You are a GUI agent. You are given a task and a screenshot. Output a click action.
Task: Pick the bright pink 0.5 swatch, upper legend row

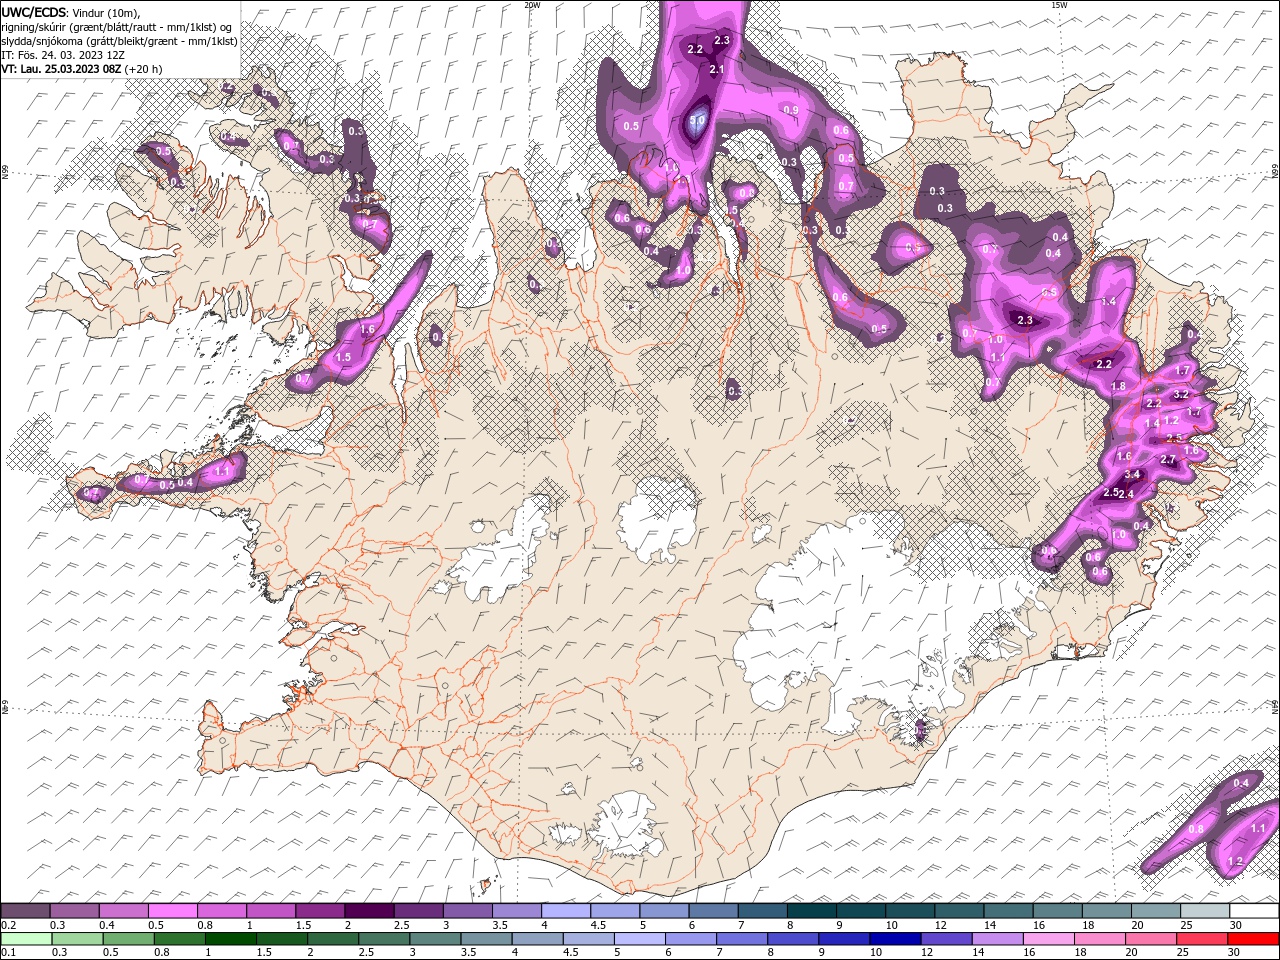click(x=172, y=911)
